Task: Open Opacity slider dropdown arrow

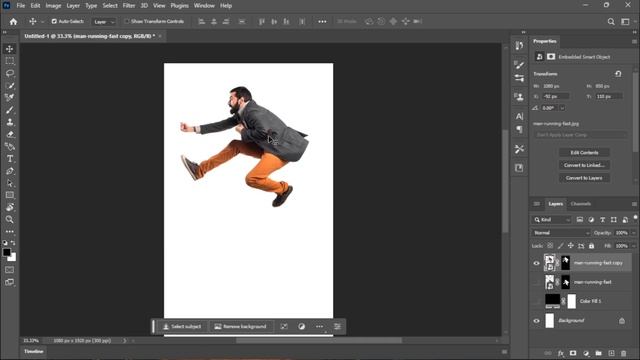Action: [633, 233]
